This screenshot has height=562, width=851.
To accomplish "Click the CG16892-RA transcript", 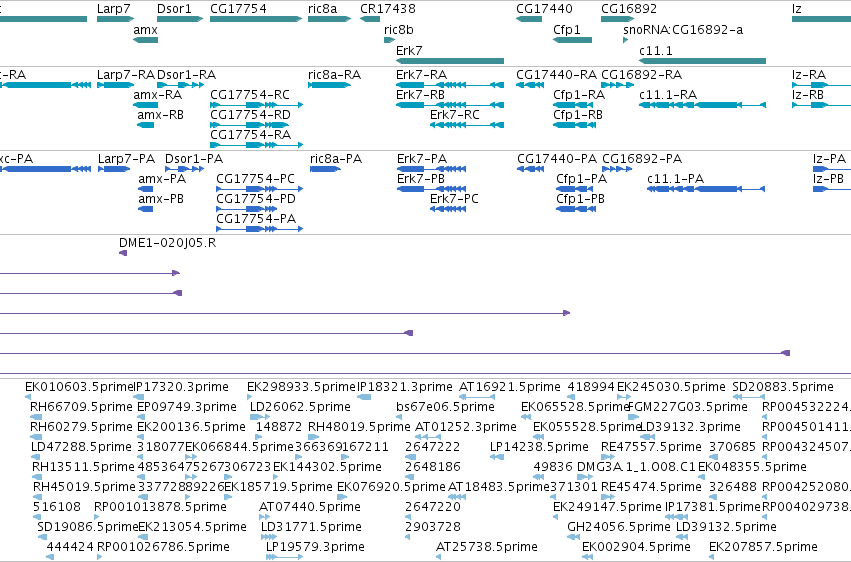I will click(618, 85).
